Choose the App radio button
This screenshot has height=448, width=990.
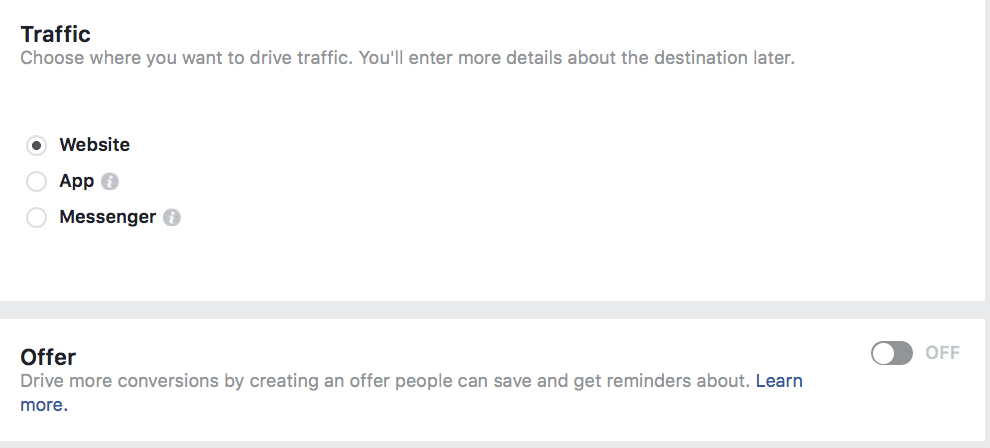tap(37, 182)
